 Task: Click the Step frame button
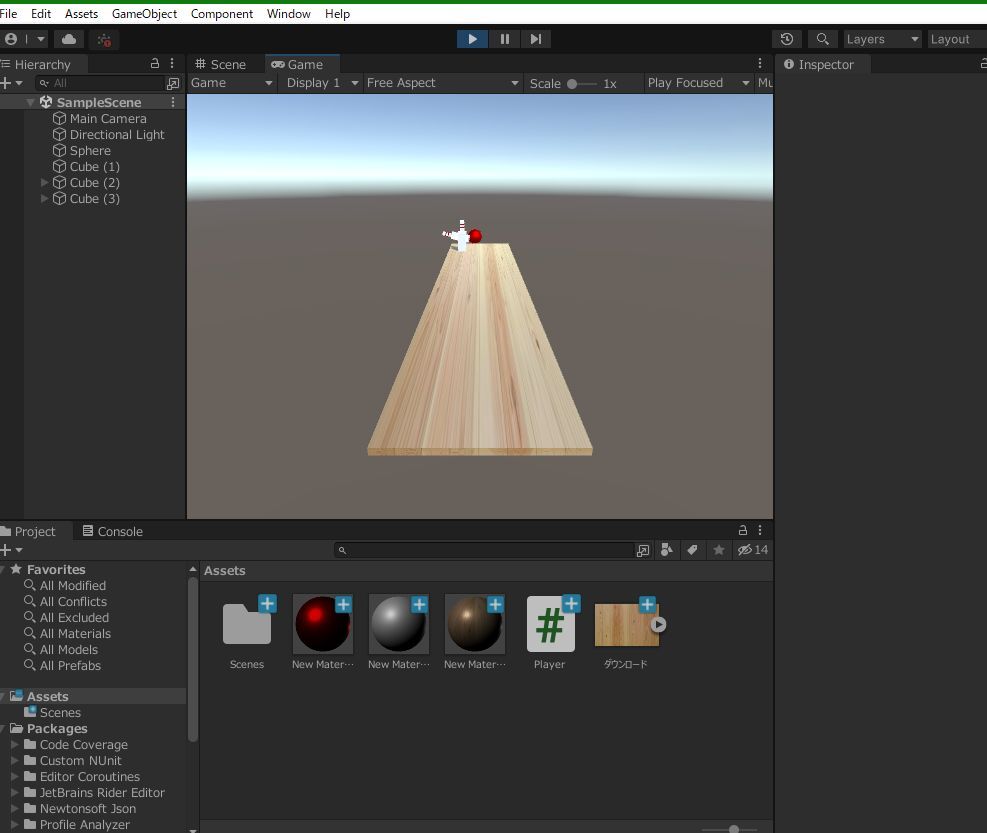click(536, 39)
